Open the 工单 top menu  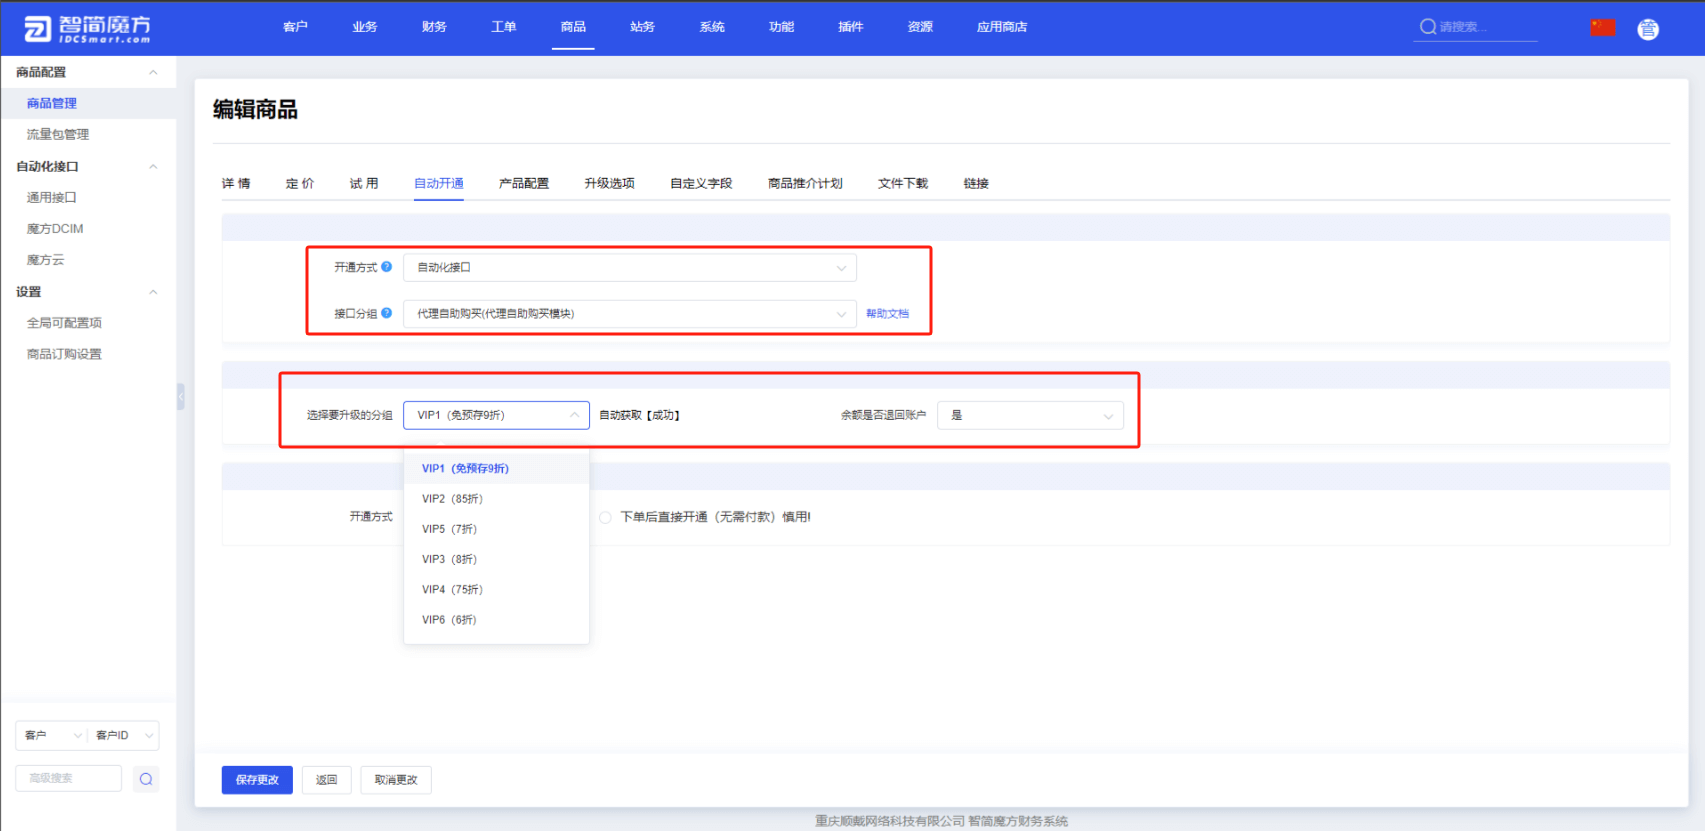[504, 27]
